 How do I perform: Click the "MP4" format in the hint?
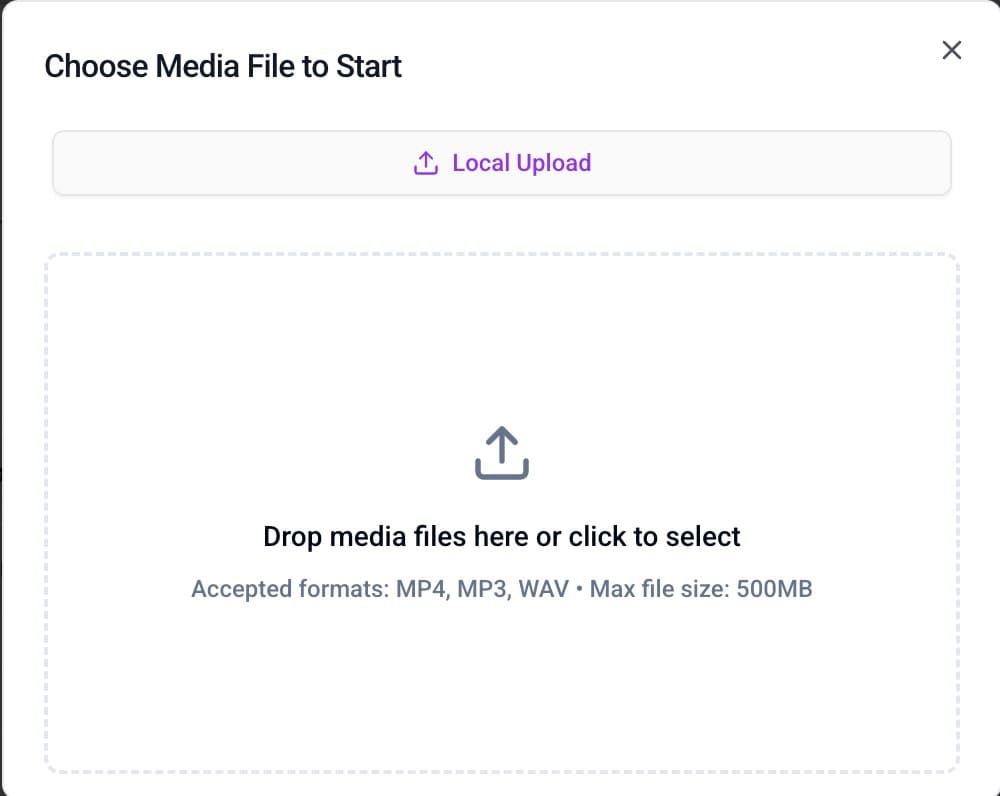tap(420, 589)
